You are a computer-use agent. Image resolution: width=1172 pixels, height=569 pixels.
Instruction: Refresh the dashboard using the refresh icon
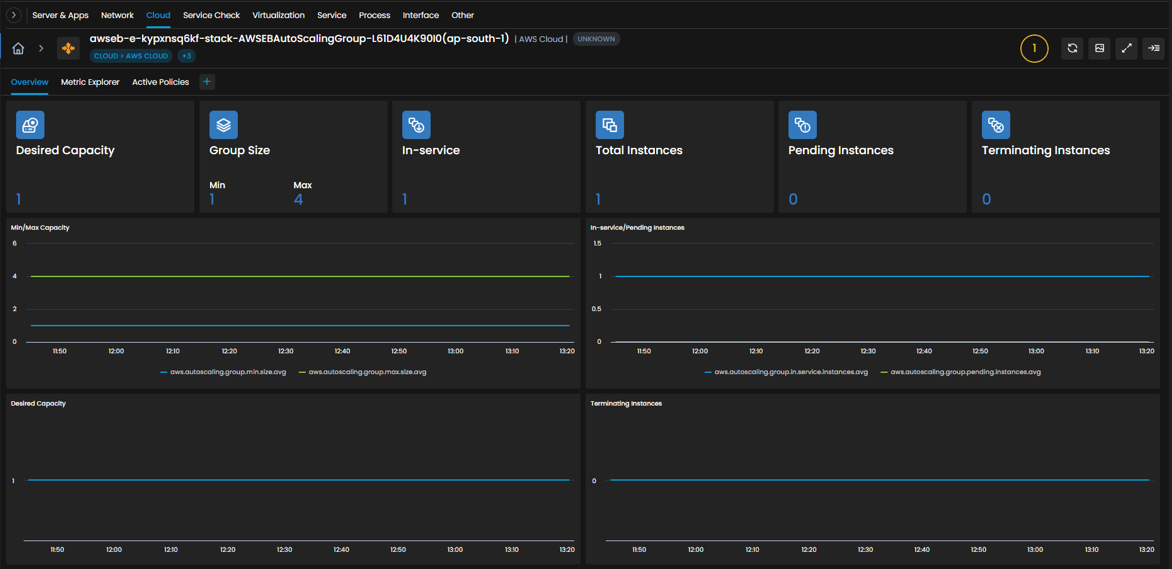[1072, 48]
